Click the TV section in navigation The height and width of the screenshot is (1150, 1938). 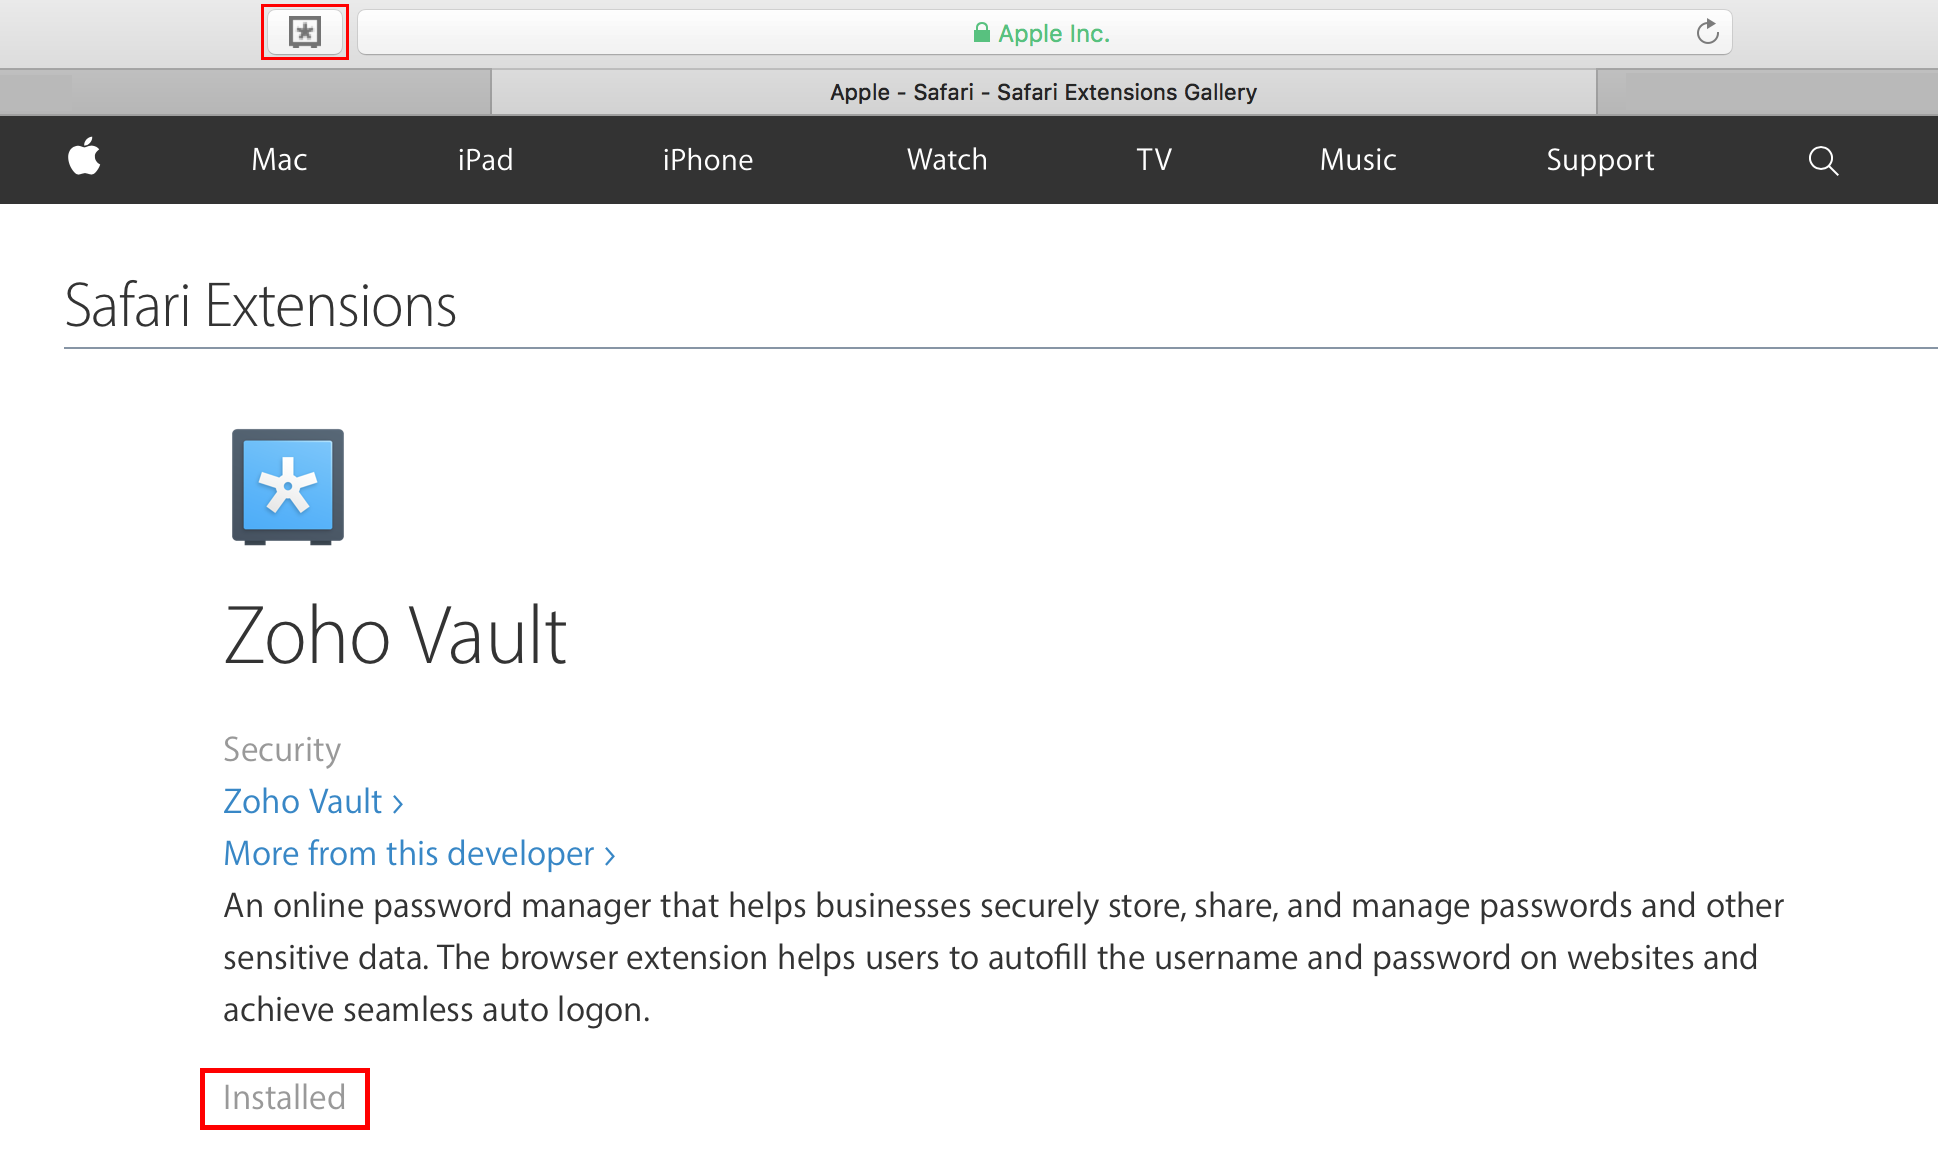tap(1153, 159)
